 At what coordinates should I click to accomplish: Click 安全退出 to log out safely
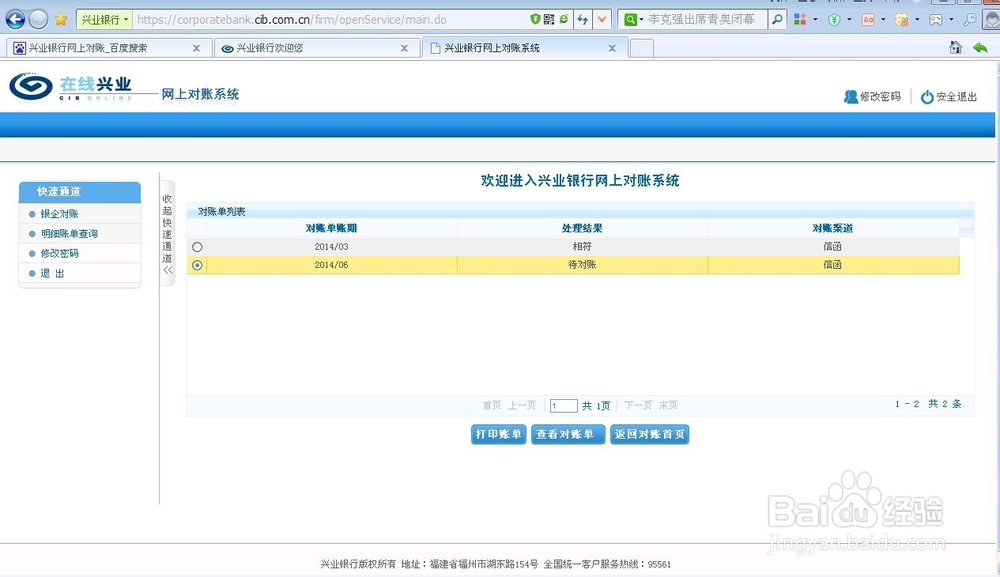957,96
